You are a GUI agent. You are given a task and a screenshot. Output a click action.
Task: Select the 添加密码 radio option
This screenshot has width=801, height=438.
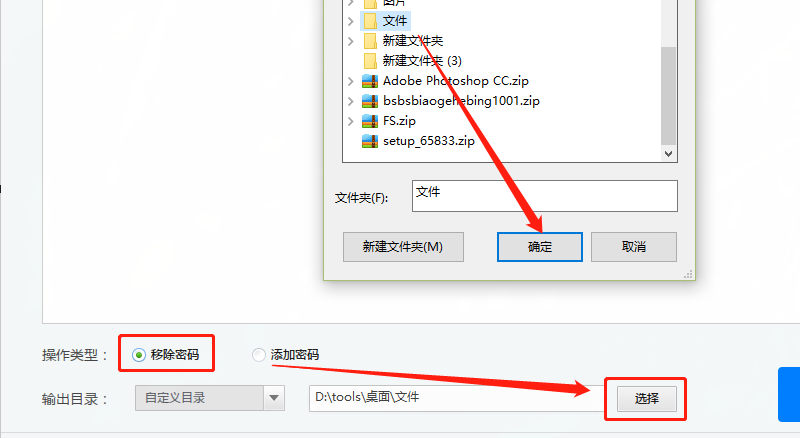[259, 355]
